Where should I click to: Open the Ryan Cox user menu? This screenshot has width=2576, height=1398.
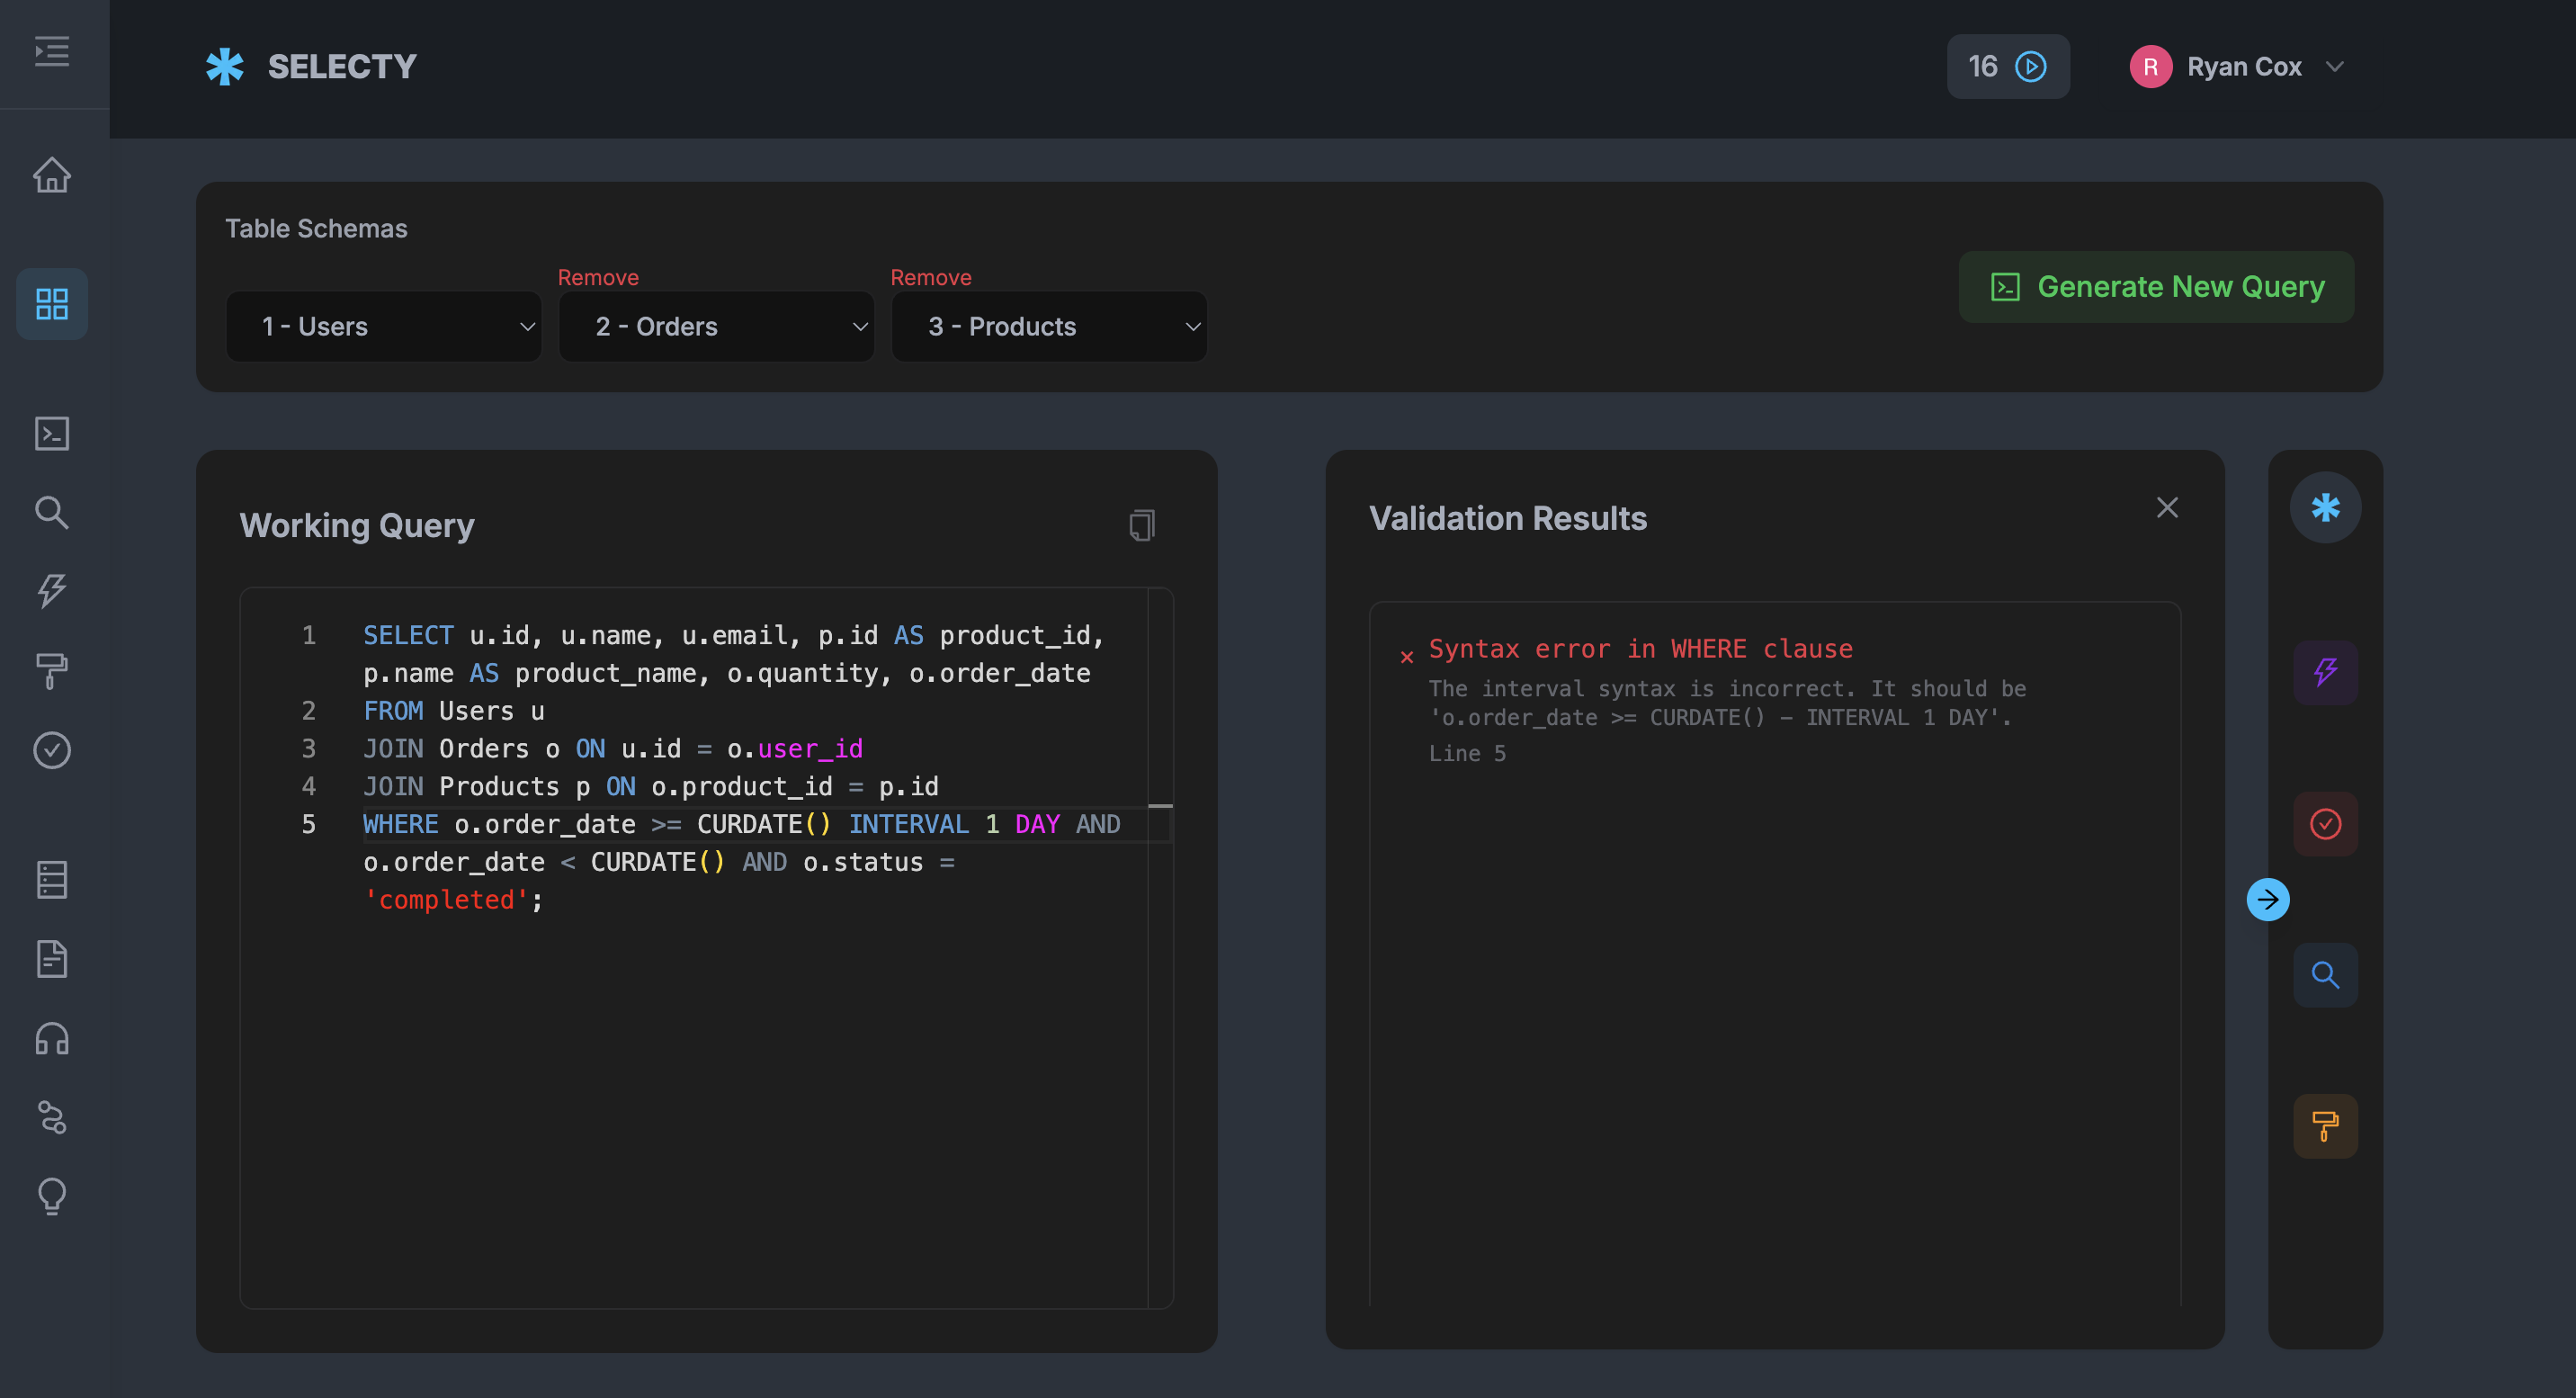[x=2238, y=67]
